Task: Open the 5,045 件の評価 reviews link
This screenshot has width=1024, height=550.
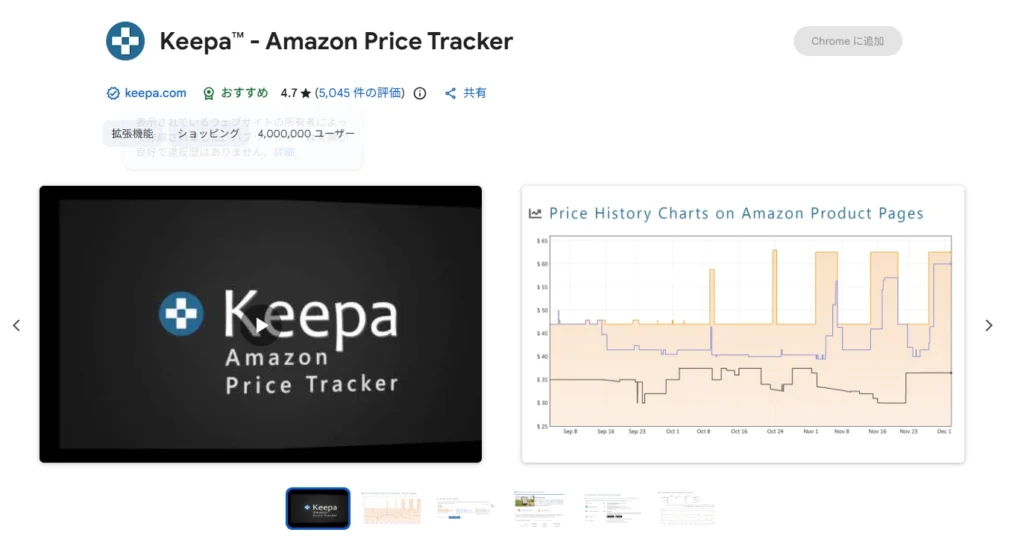Action: tap(361, 93)
